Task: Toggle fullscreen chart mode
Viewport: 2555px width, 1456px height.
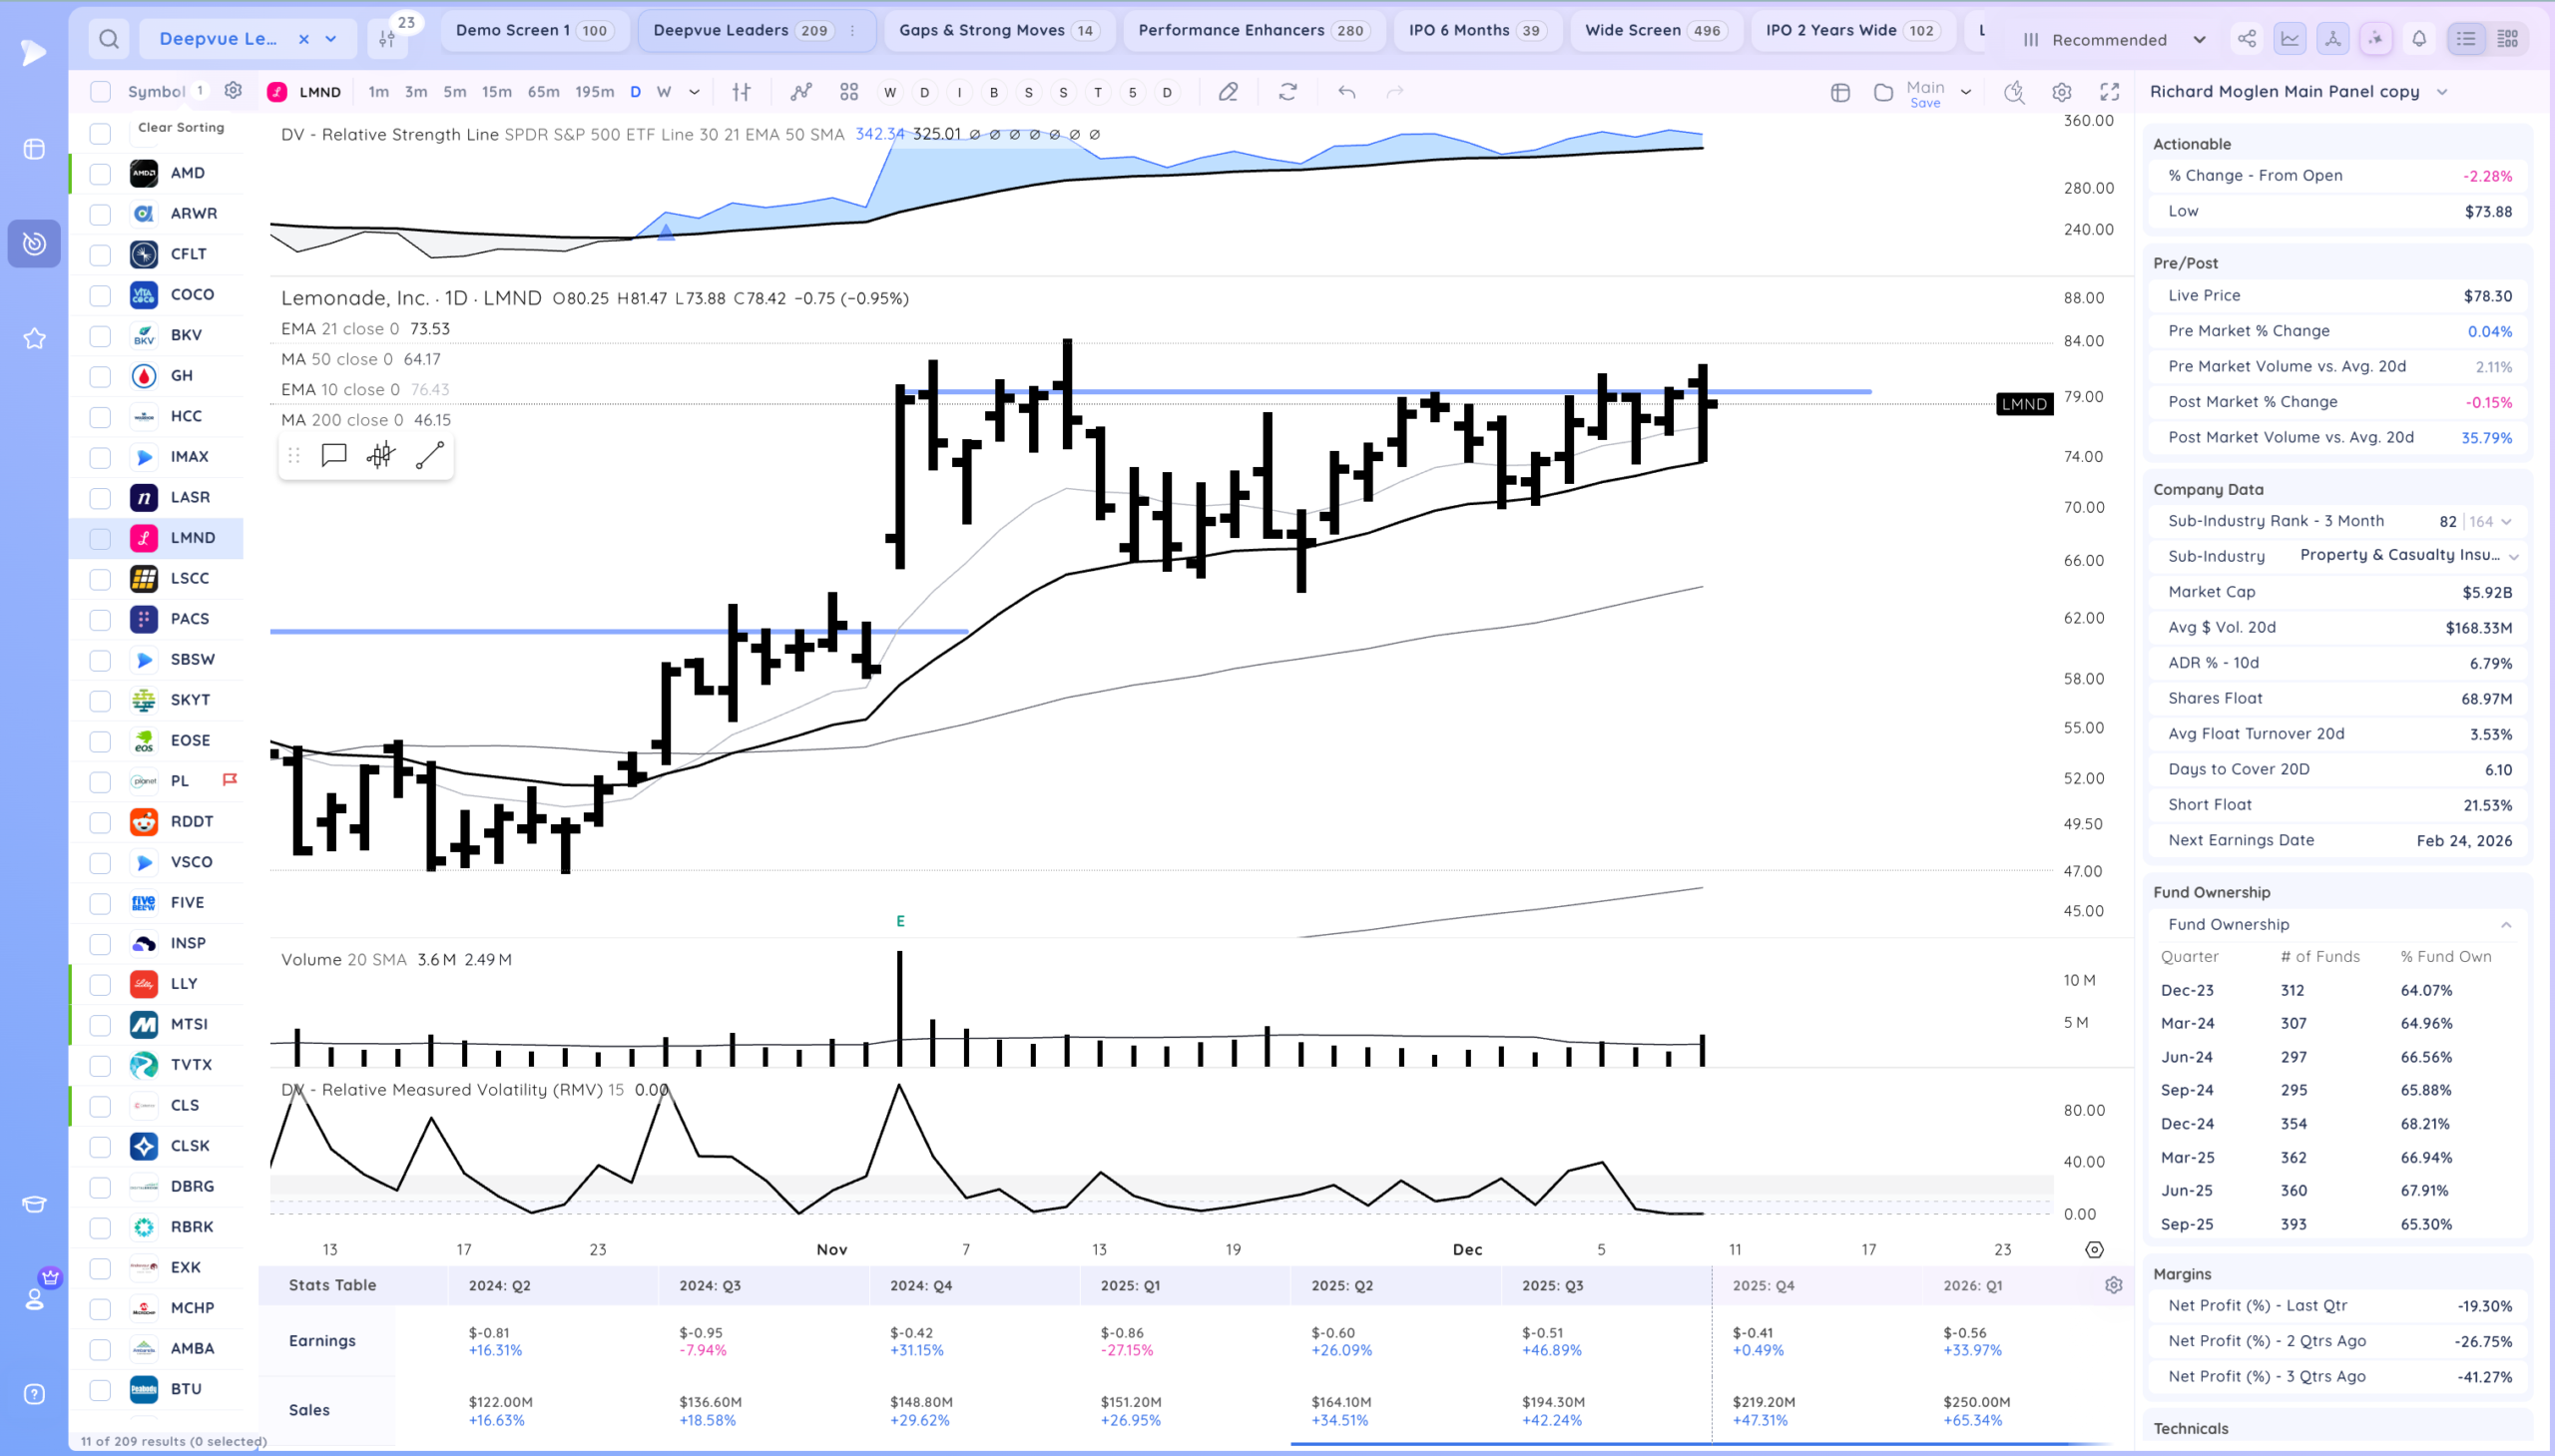Action: [2109, 92]
